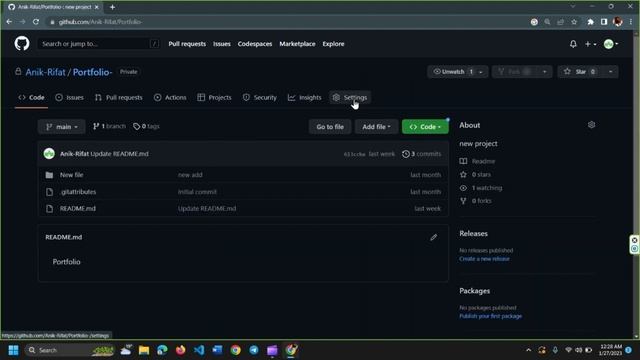Screen dimensions: 640x360
Task: Show hidden system tray icons
Action: (529, 350)
